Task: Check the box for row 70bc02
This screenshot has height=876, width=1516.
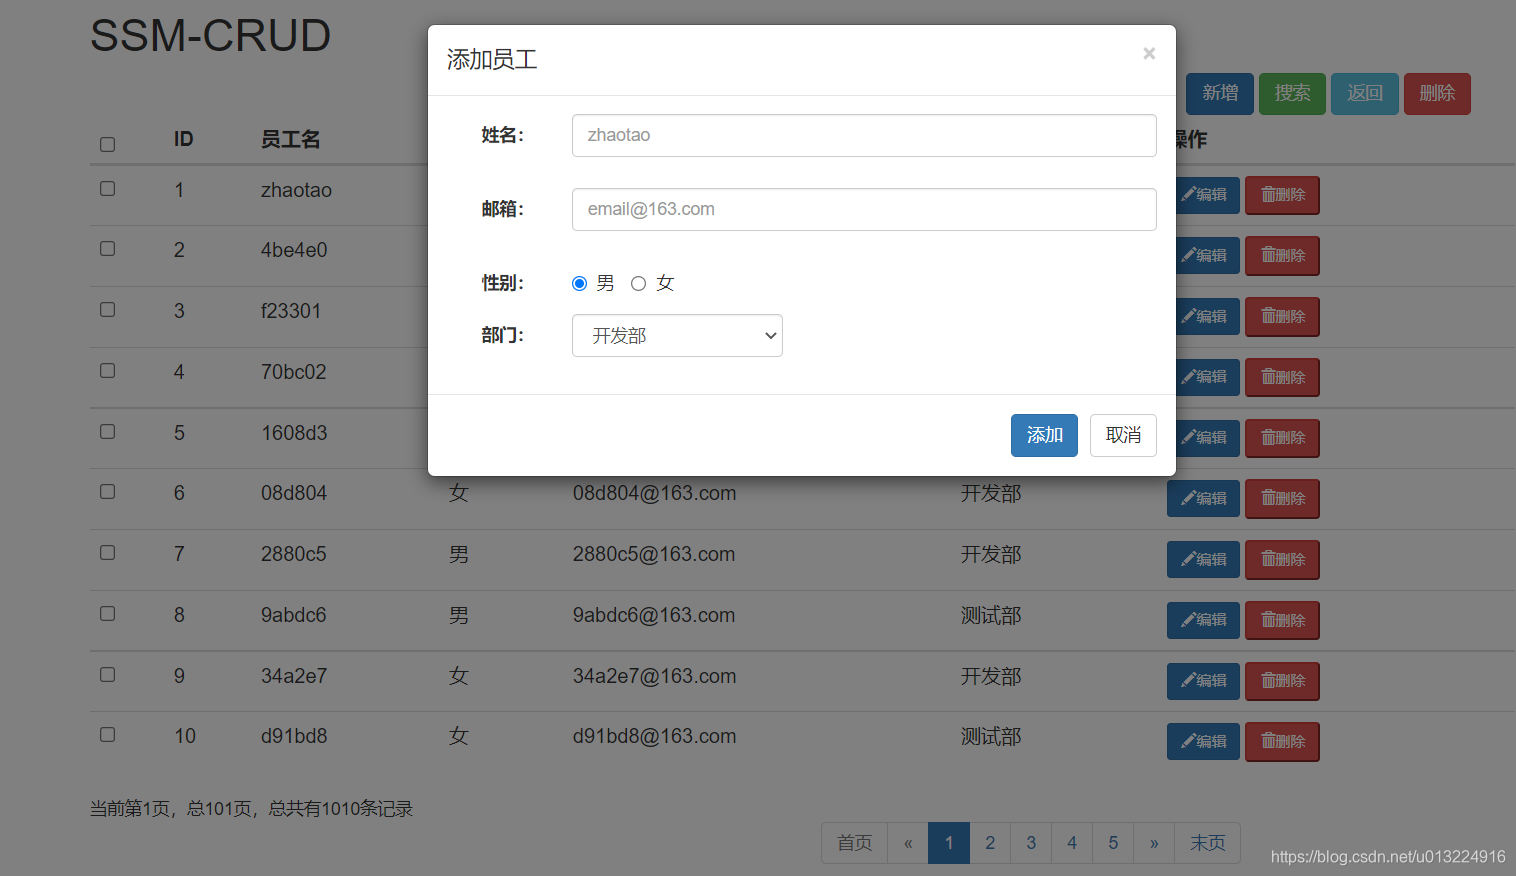Action: coord(108,370)
